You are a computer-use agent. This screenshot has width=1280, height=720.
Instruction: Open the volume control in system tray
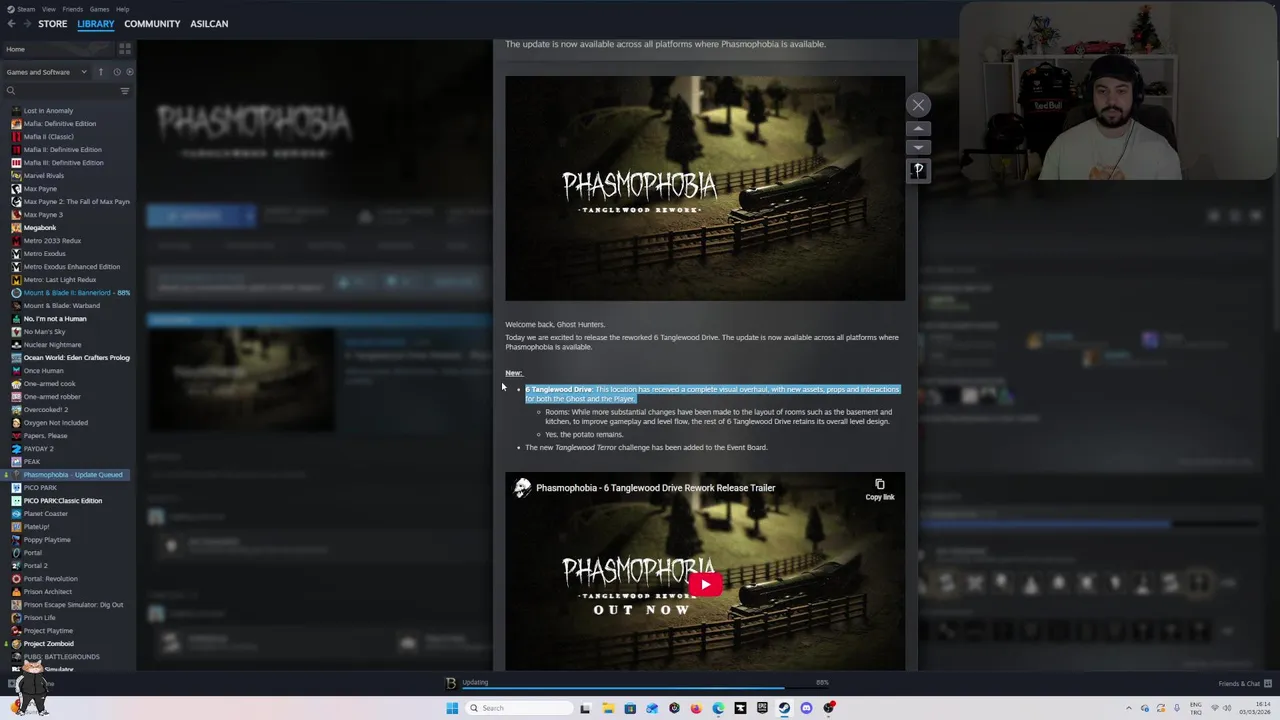(1227, 708)
